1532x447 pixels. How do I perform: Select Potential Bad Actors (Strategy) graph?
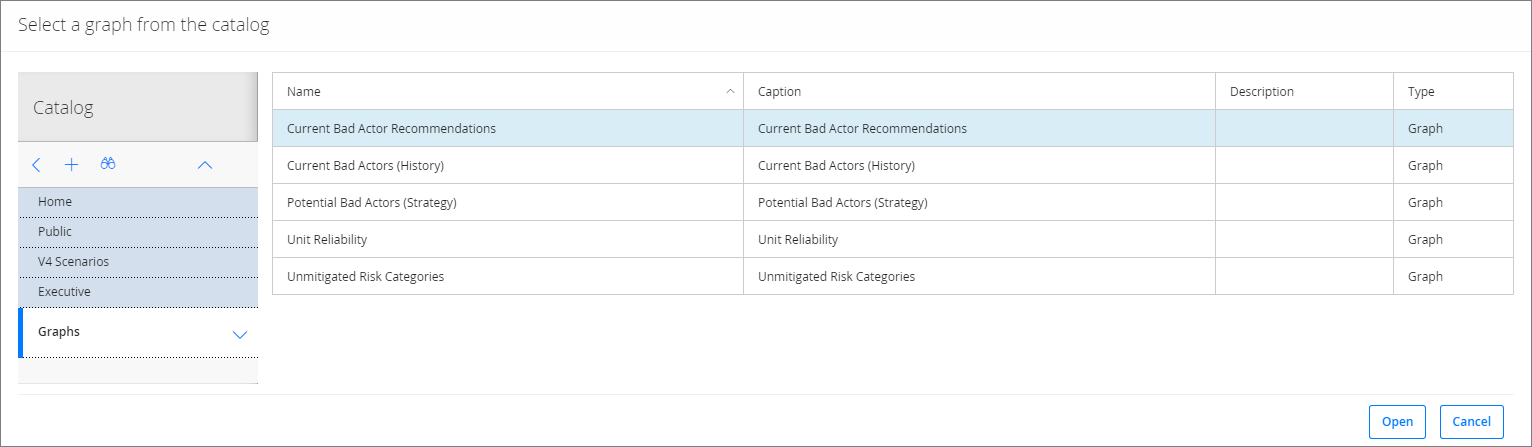[892, 202]
